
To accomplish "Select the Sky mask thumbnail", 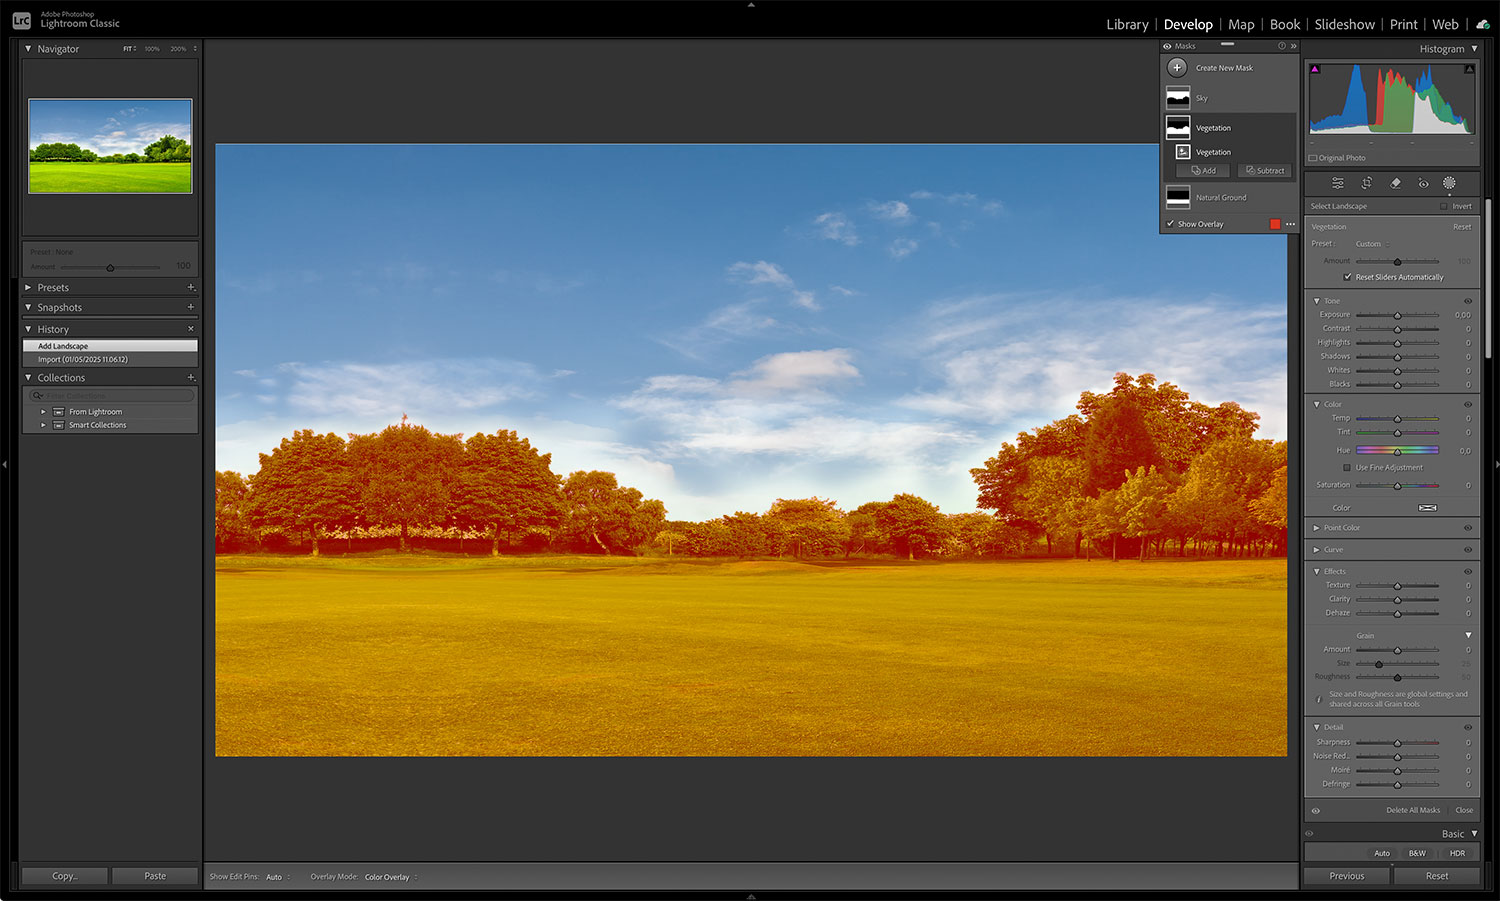I will [x=1177, y=97].
